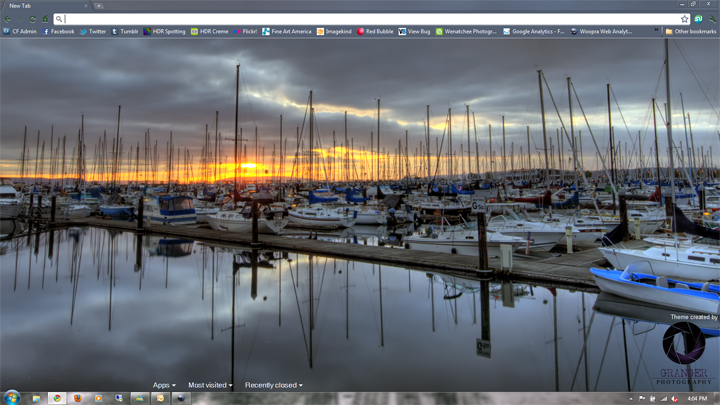Open the Firefox icon in the taskbar

(x=78, y=398)
